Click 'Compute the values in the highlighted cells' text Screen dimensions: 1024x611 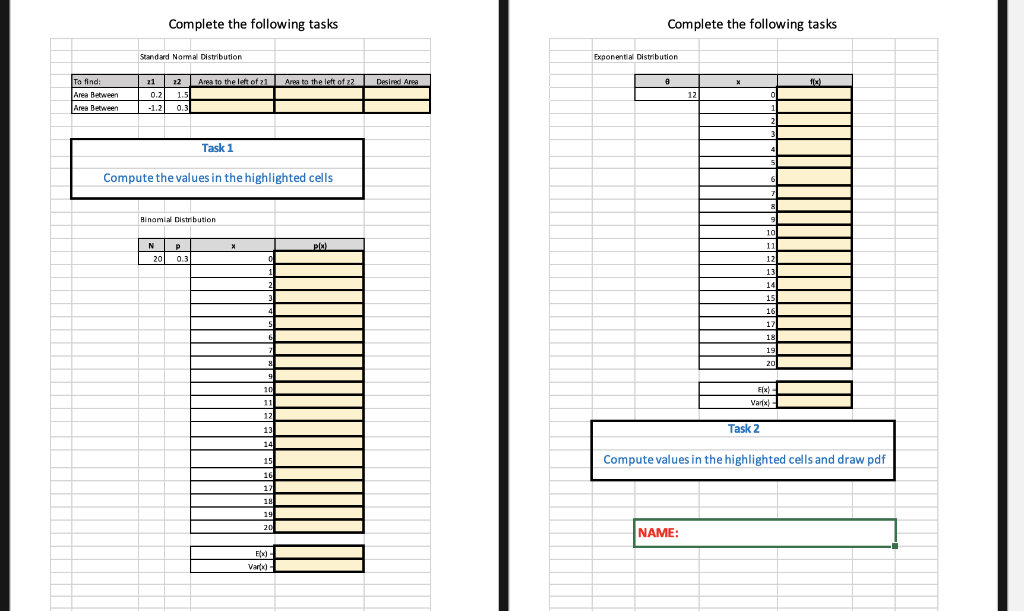tap(217, 178)
